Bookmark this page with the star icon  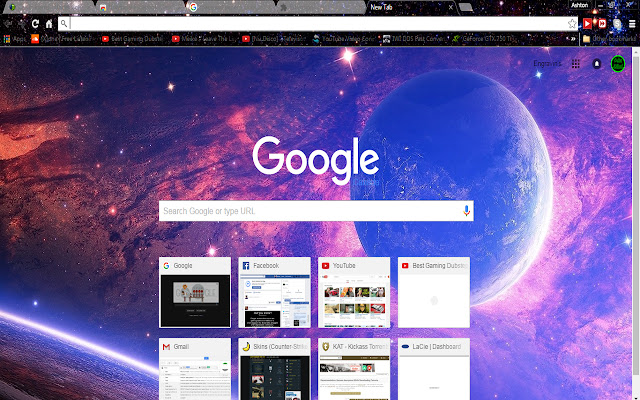point(572,24)
